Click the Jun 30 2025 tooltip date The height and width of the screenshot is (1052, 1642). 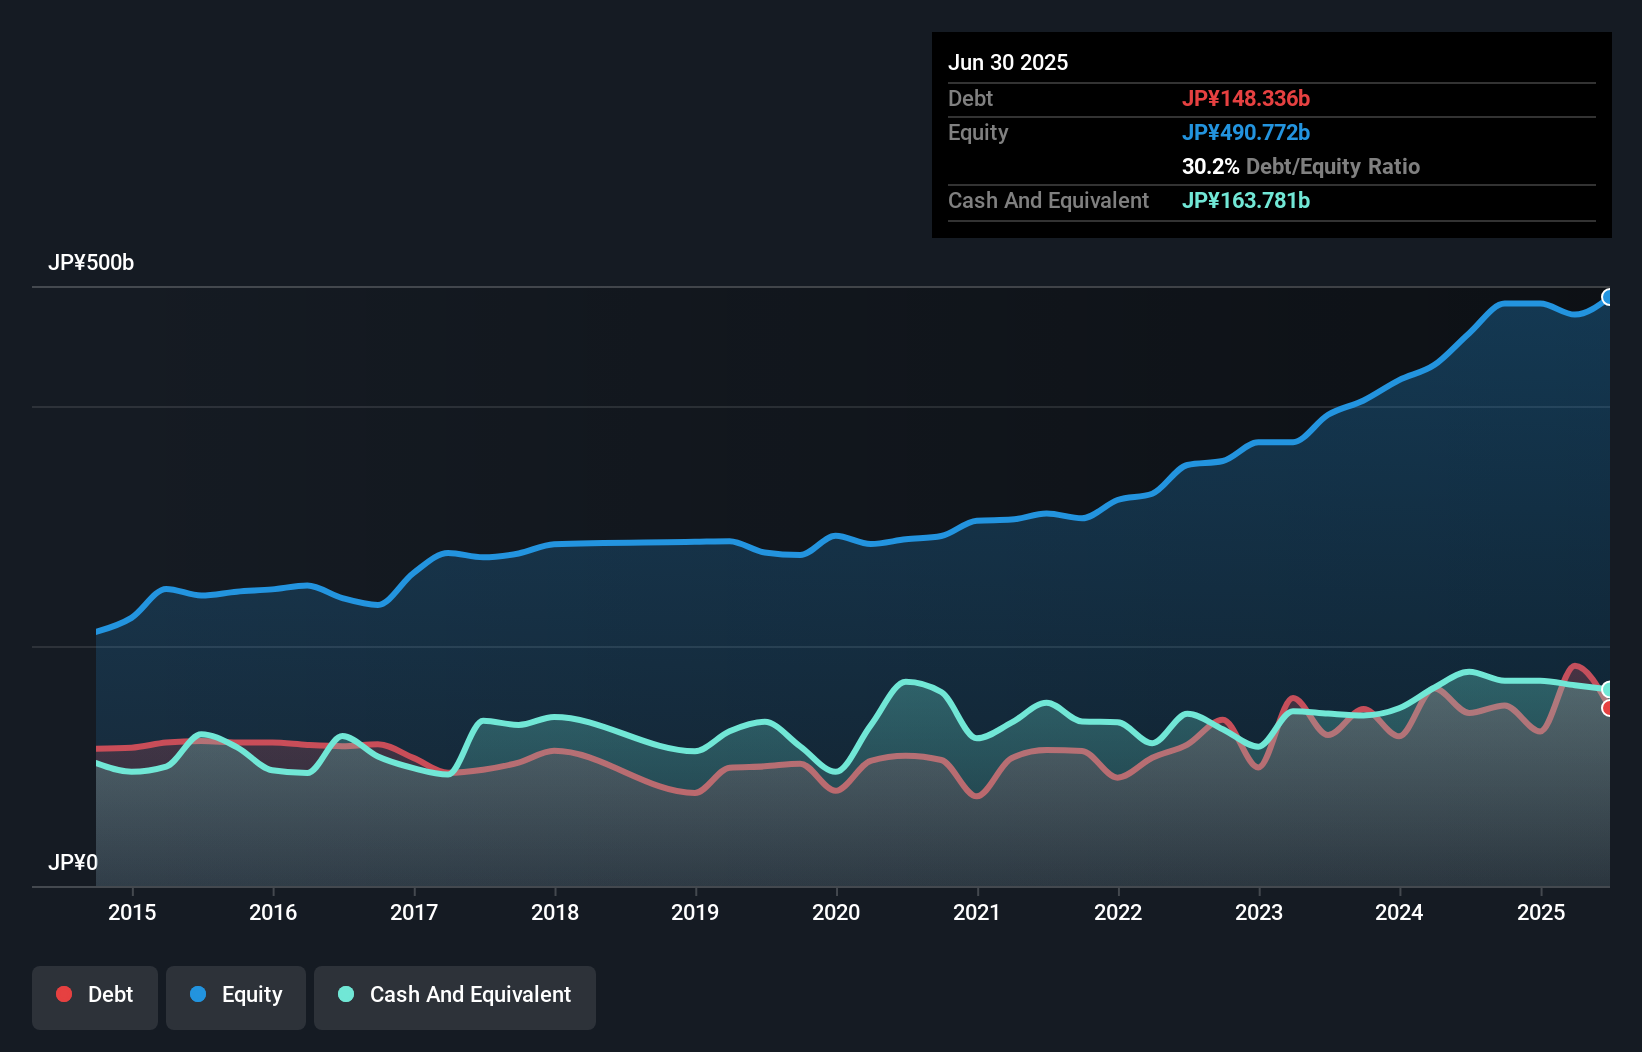(1008, 63)
